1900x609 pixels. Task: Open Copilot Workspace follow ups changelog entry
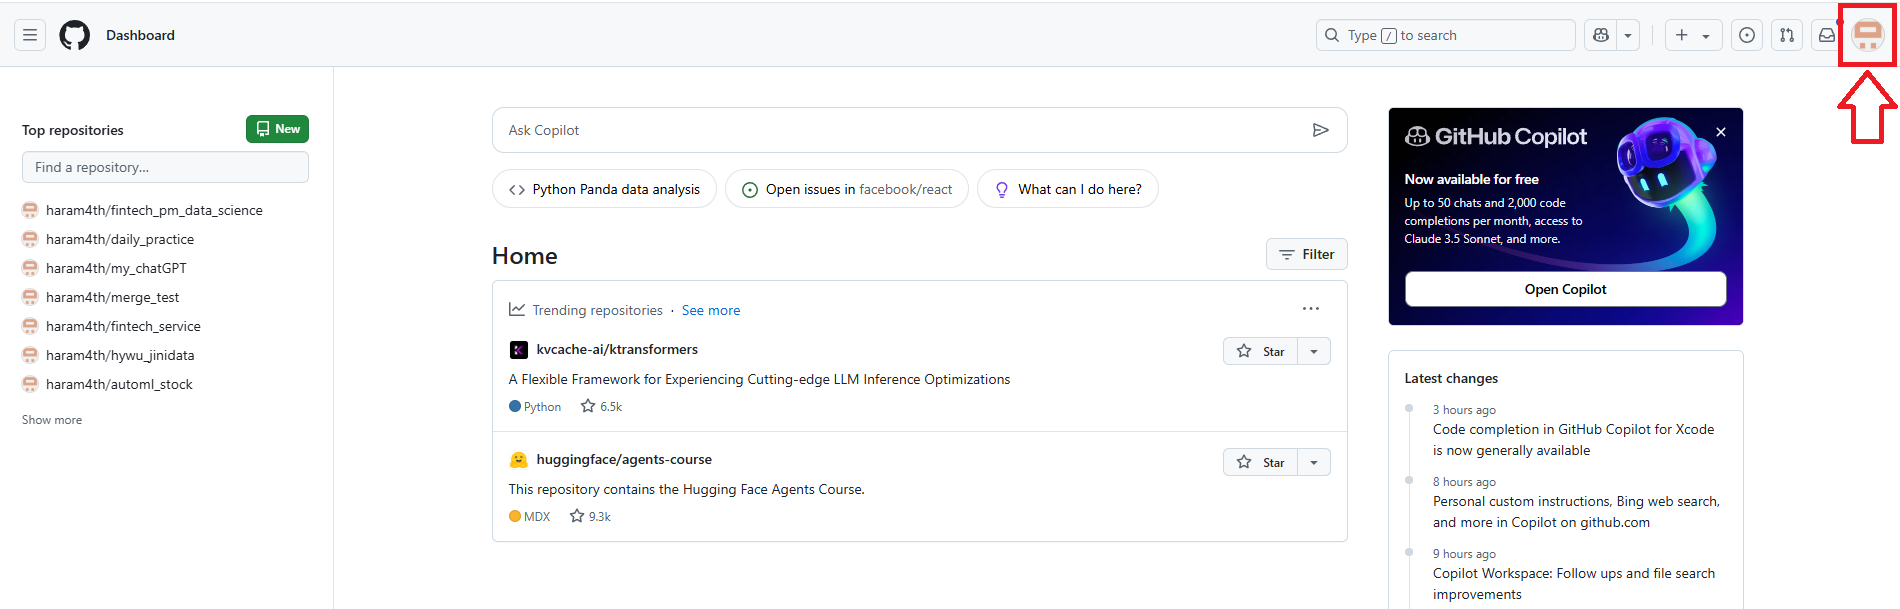(x=1574, y=584)
